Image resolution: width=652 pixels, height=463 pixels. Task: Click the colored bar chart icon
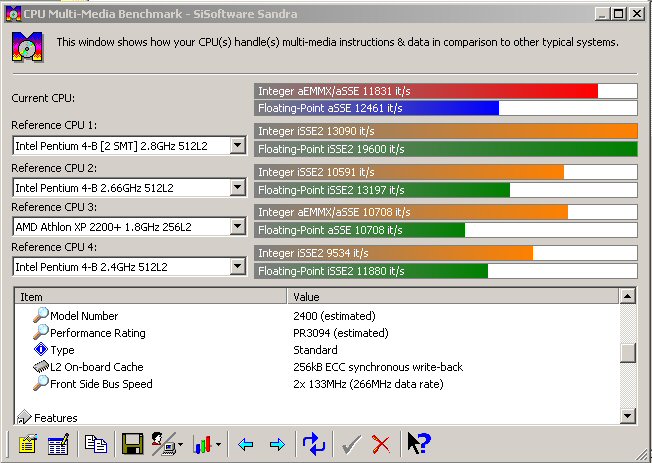[x=202, y=444]
